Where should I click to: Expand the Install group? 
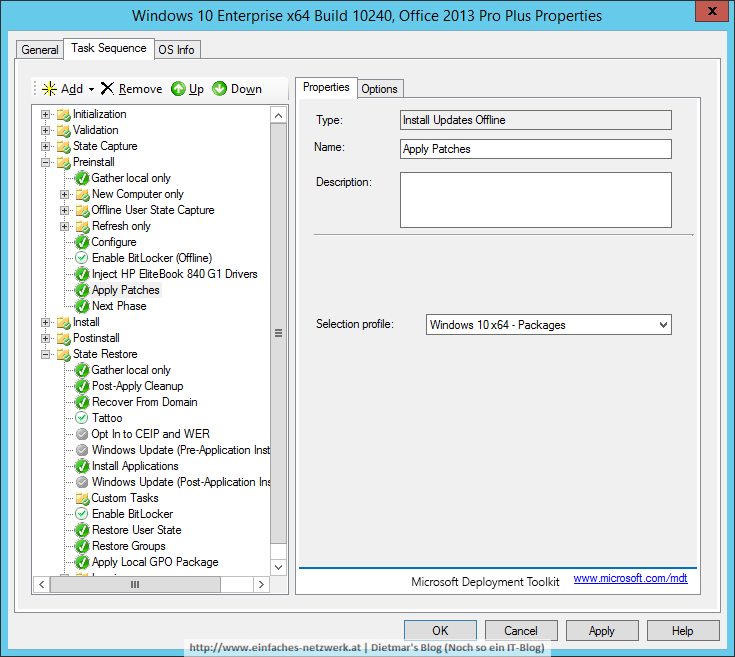click(x=45, y=322)
